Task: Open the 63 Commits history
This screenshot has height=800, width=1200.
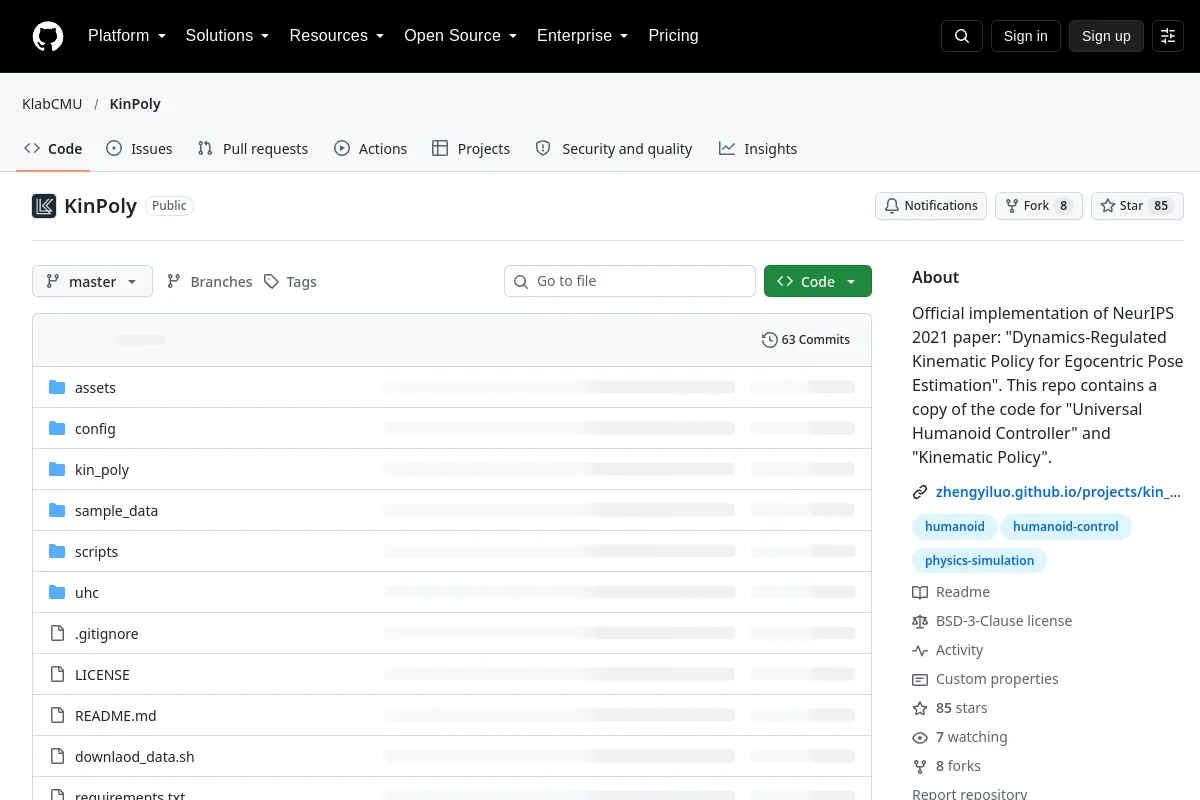Action: (x=806, y=340)
